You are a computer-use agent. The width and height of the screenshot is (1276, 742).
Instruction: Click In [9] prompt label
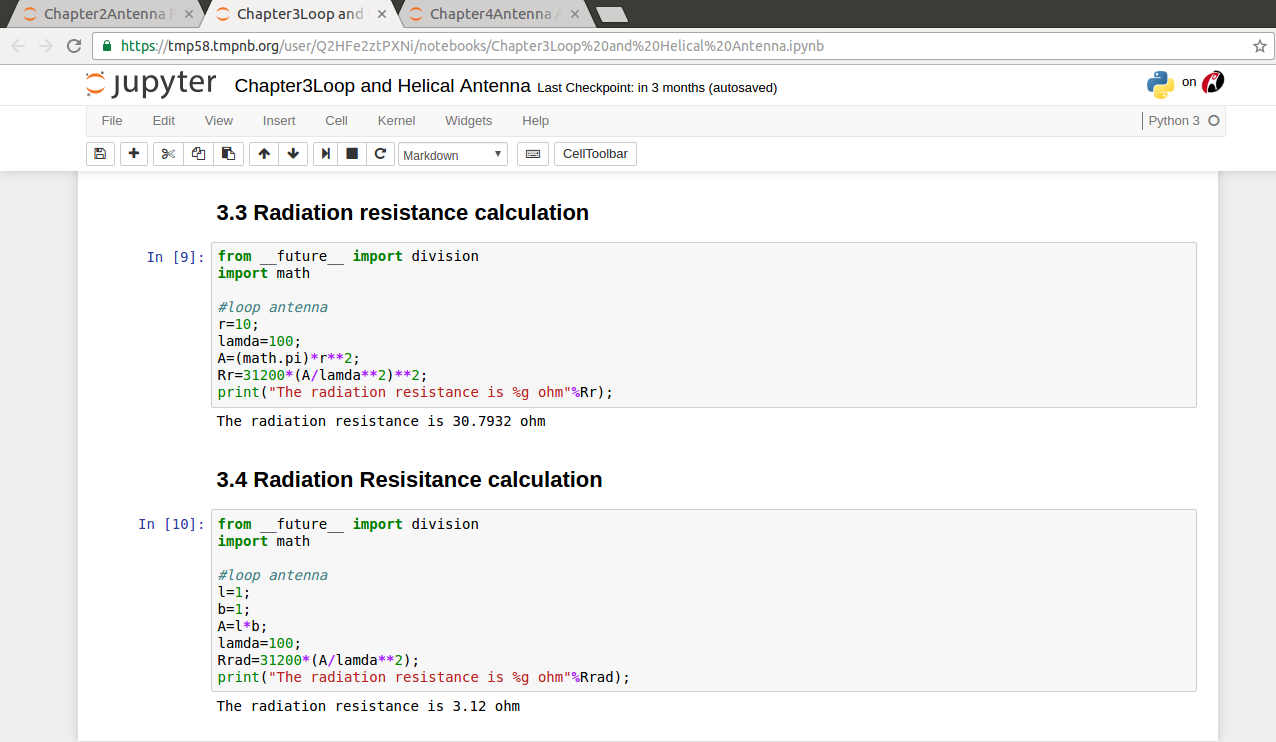pyautogui.click(x=175, y=257)
